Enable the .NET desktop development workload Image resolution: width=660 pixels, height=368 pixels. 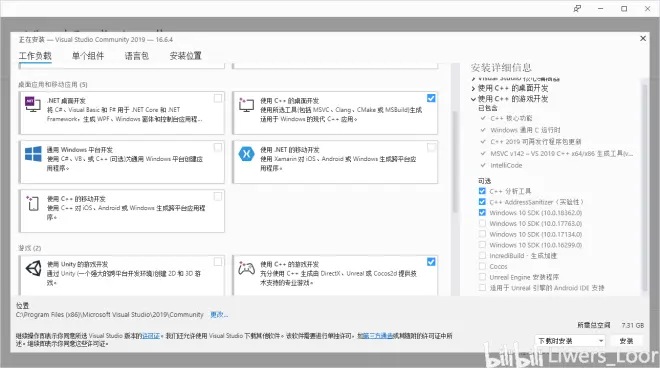tap(218, 98)
